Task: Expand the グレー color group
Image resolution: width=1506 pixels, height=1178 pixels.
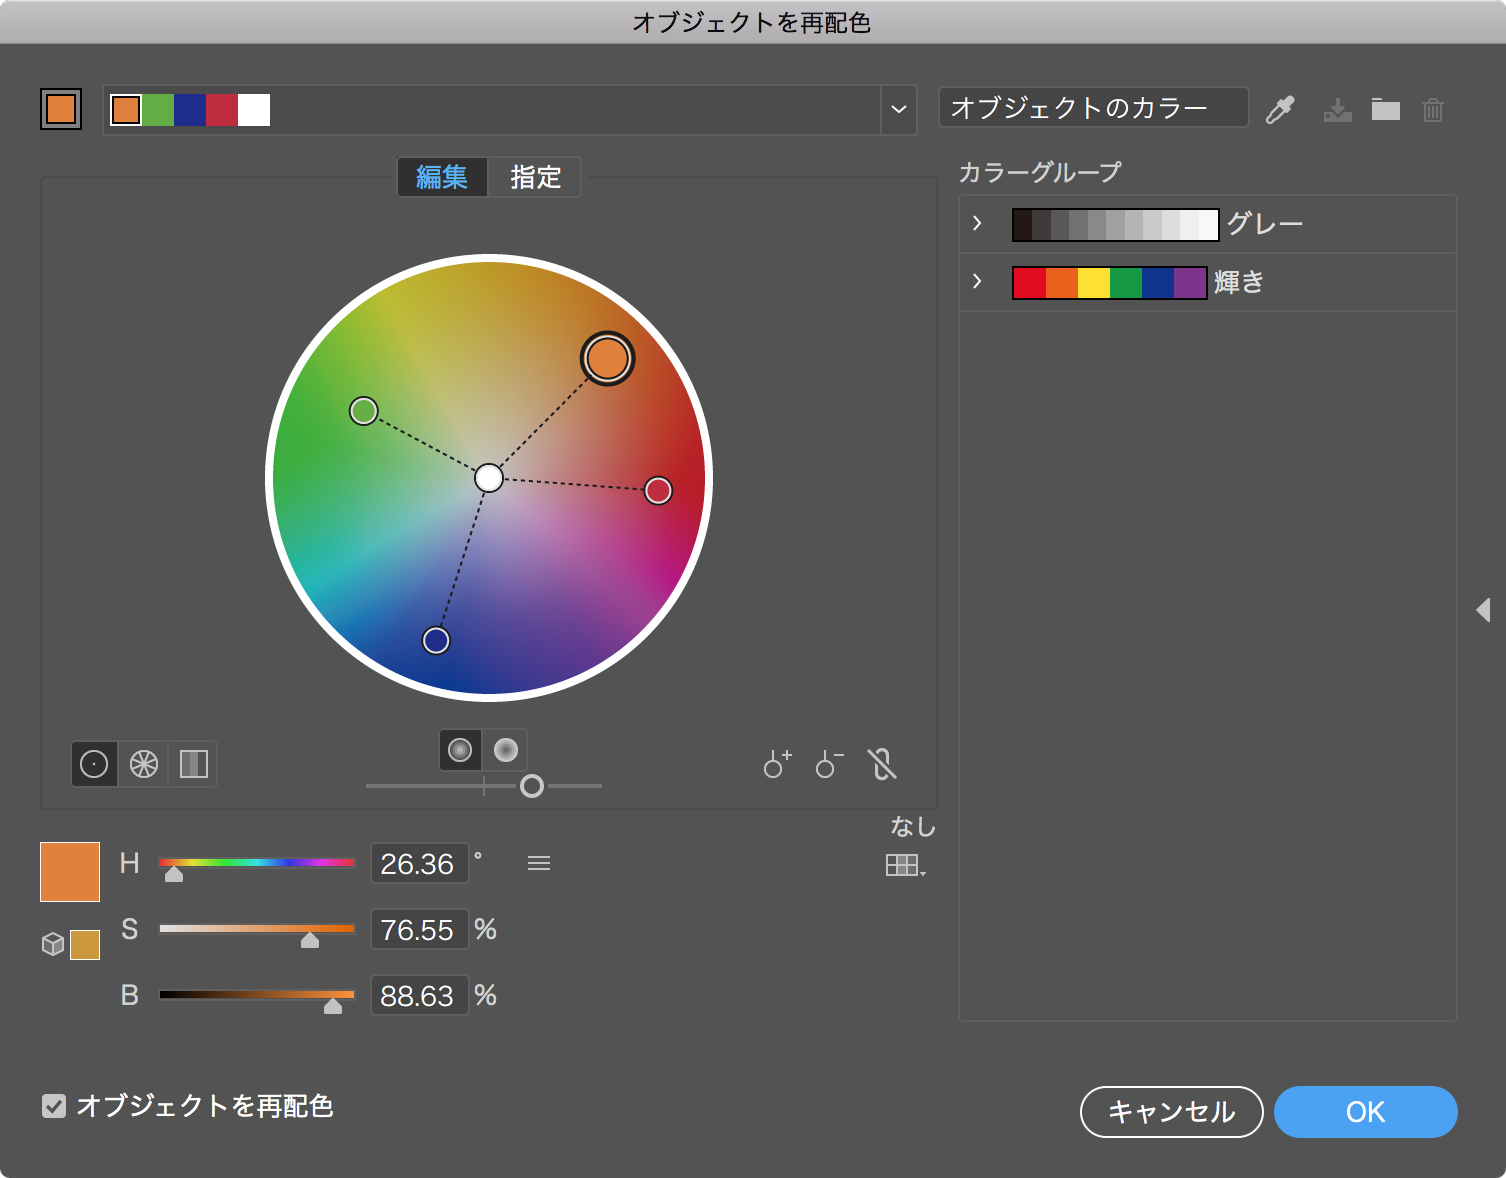Action: (x=978, y=224)
